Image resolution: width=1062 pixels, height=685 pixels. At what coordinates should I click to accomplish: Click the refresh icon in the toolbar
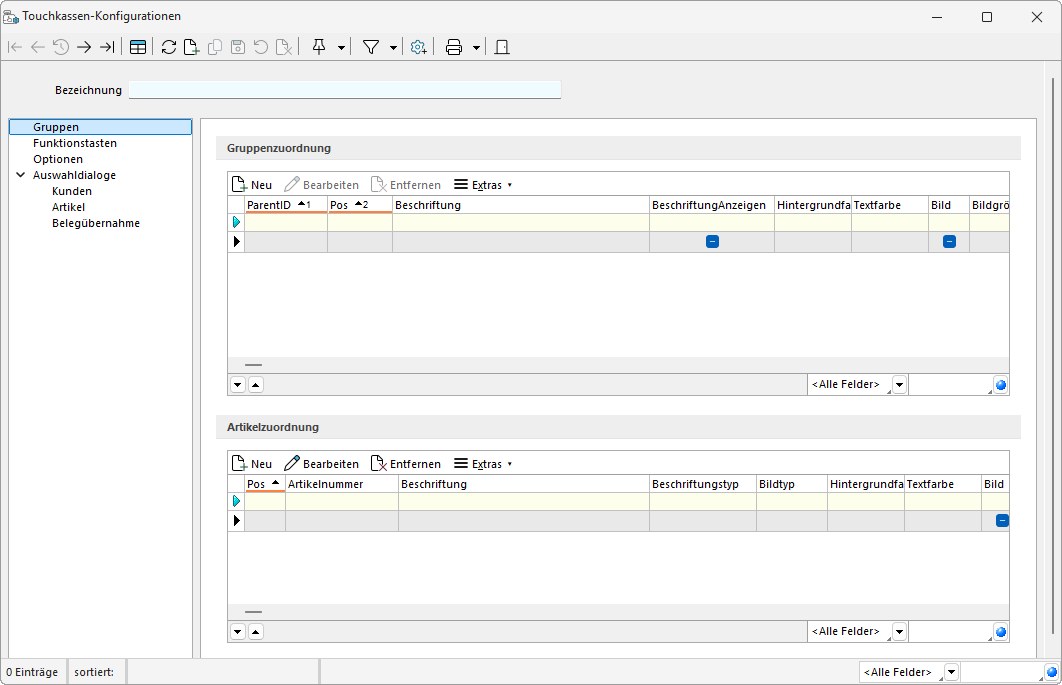[x=168, y=47]
